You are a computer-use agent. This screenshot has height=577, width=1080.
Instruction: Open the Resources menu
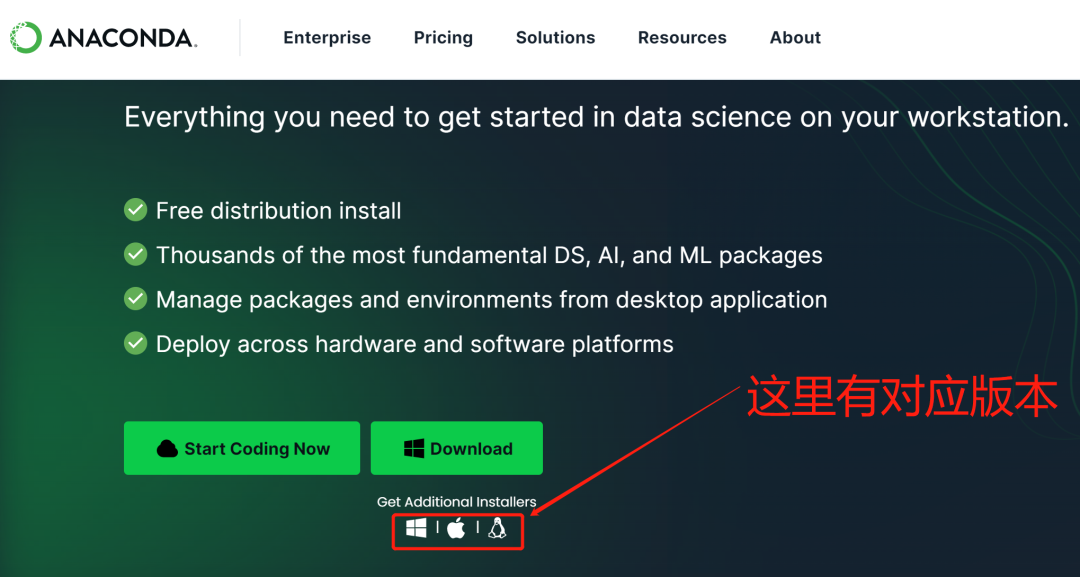point(682,38)
